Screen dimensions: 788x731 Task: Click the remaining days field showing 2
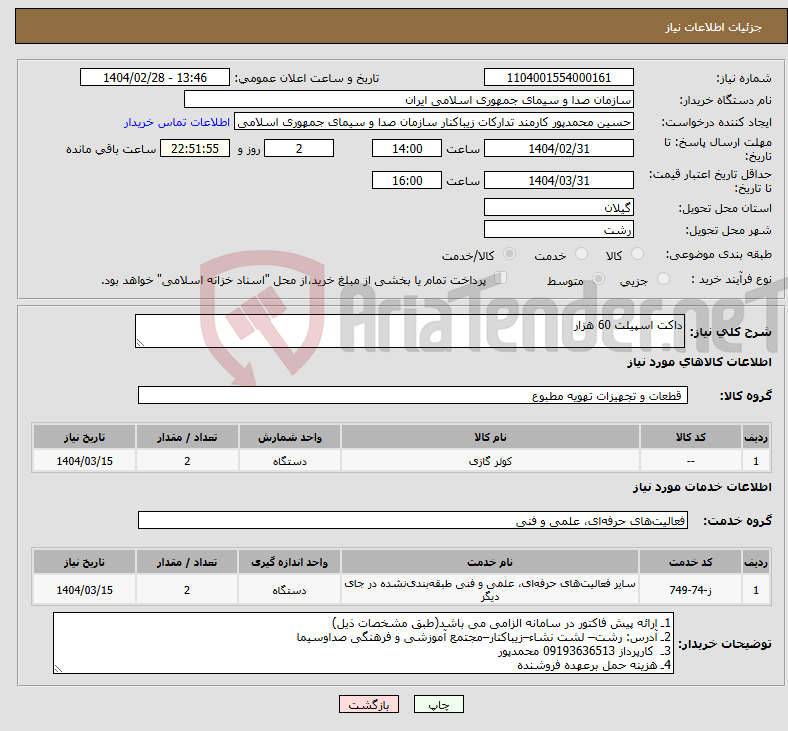click(299, 148)
